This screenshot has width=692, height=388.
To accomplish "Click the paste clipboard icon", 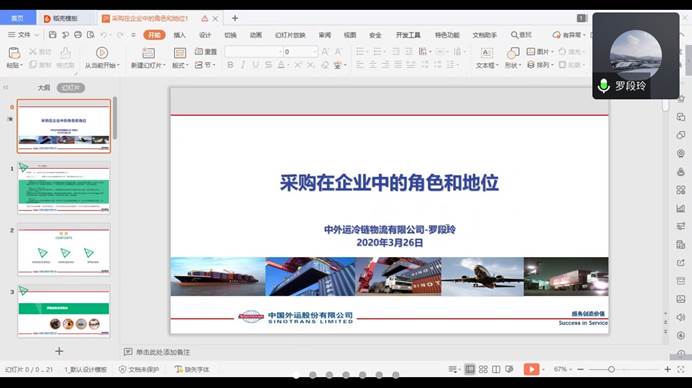I will click(14, 53).
